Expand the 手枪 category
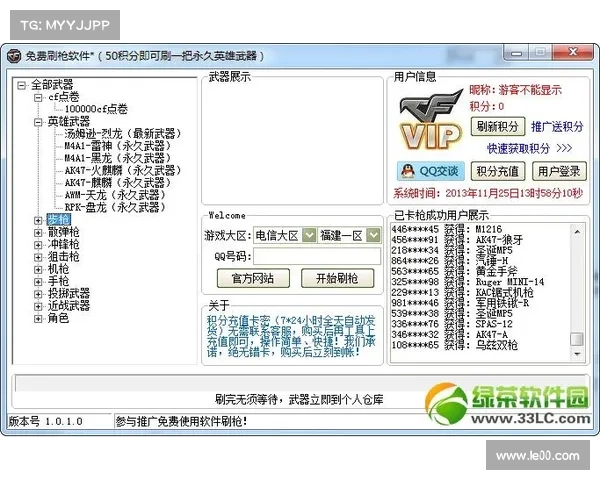600x480 pixels. [x=38, y=282]
